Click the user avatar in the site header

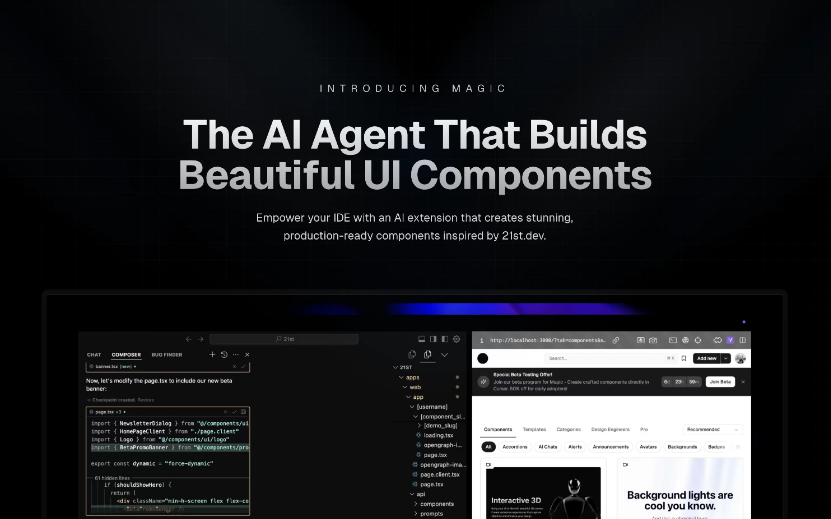740,358
